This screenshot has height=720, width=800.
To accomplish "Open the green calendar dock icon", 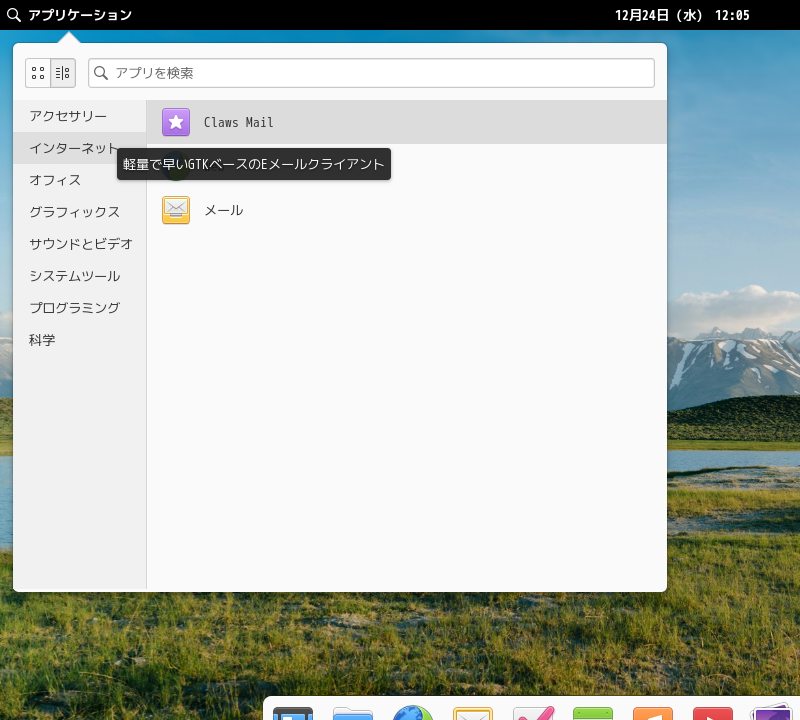I will pos(593,712).
